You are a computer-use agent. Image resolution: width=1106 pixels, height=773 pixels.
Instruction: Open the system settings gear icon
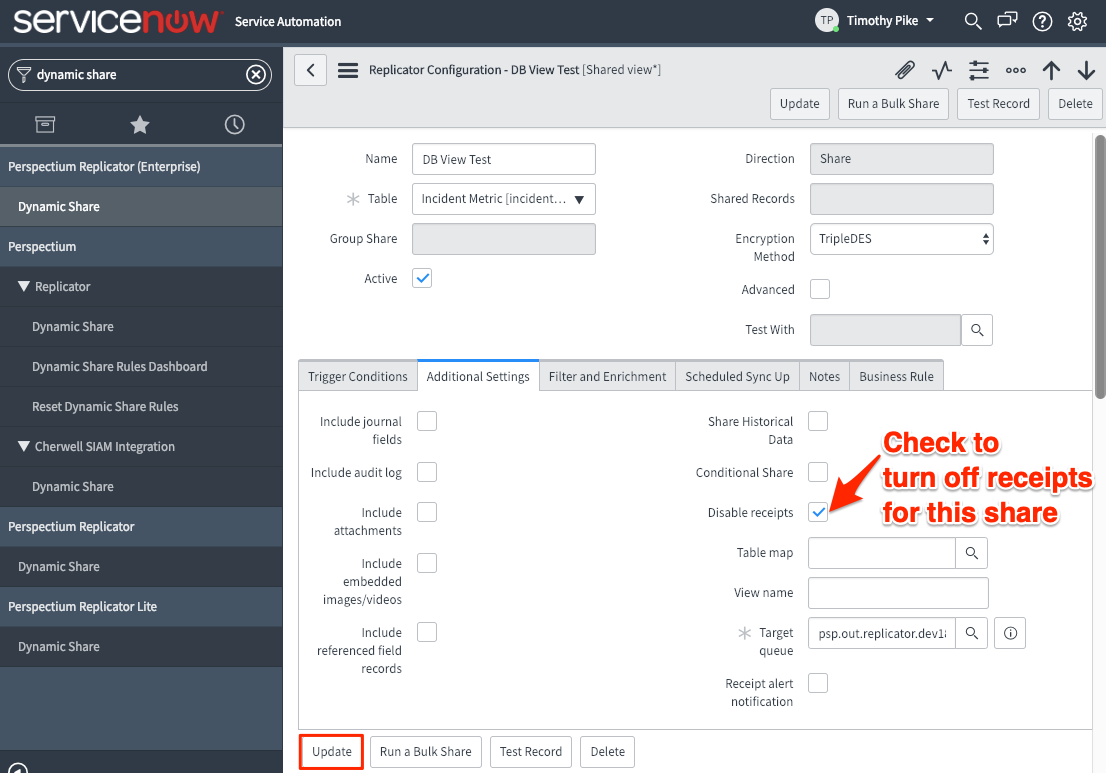(1076, 21)
